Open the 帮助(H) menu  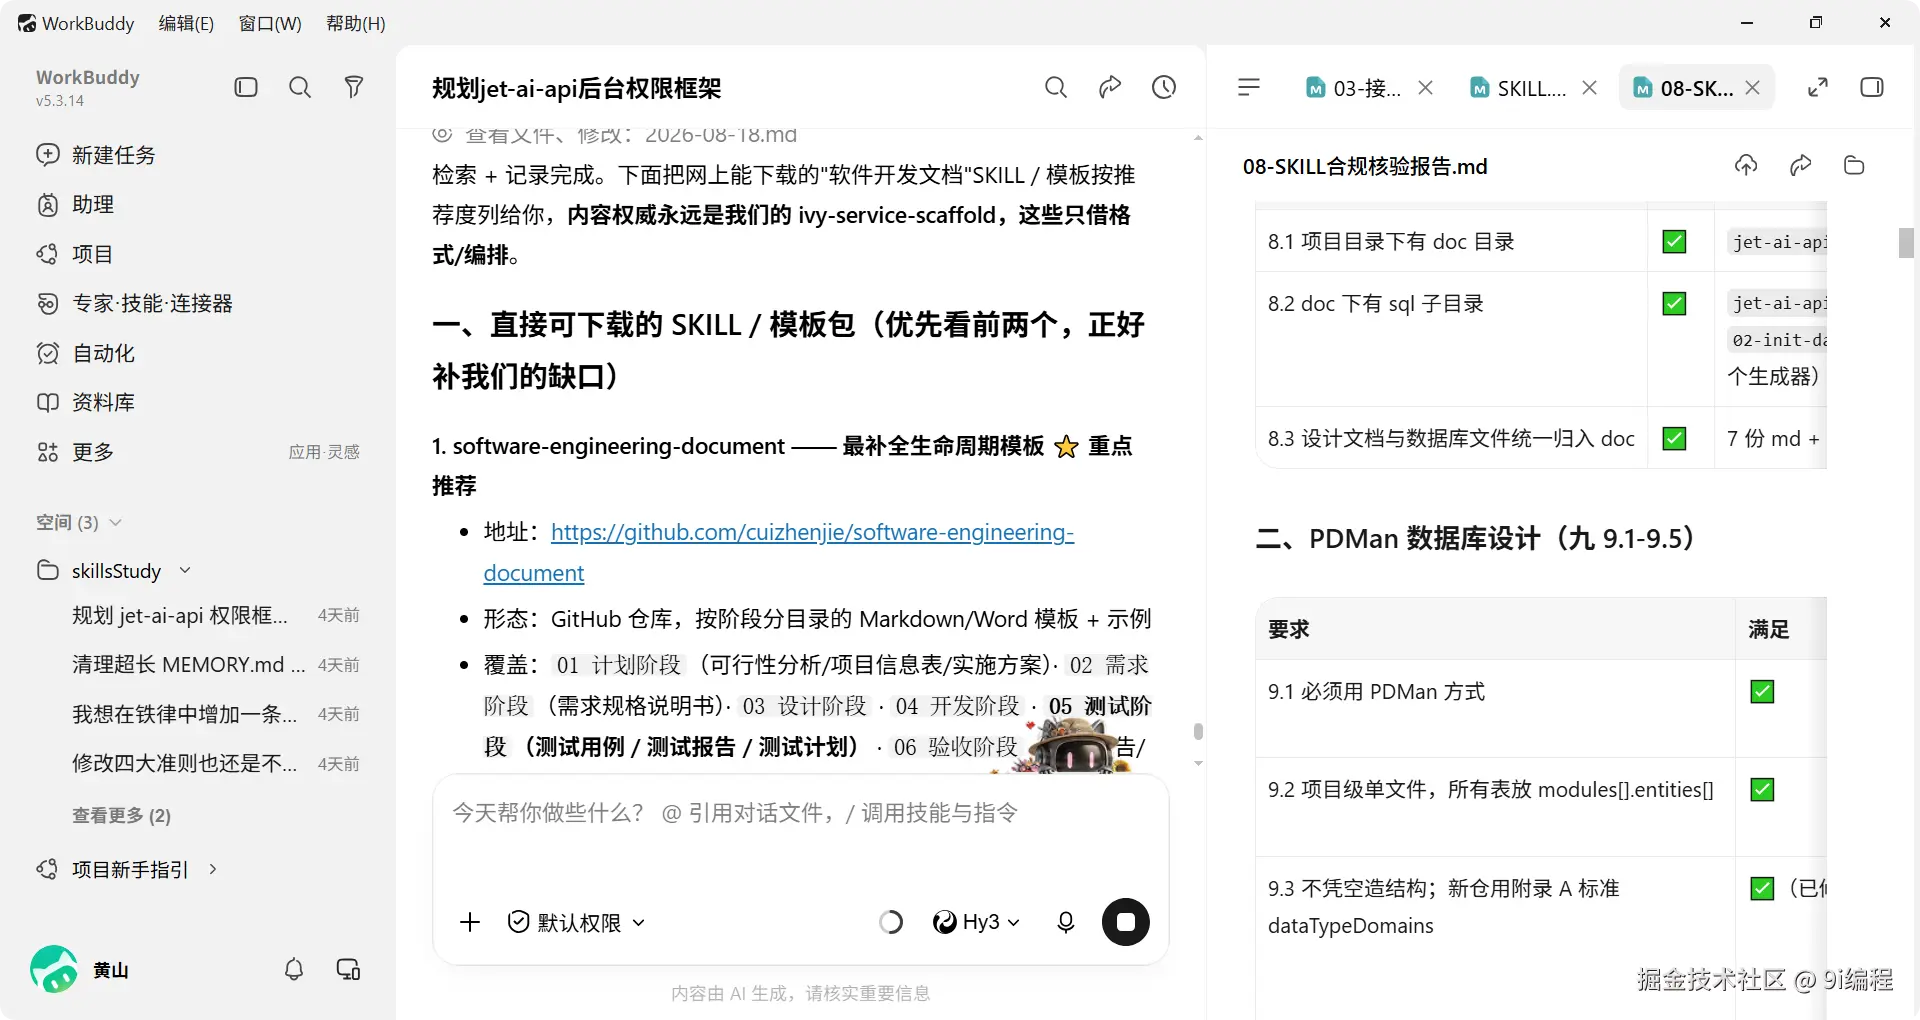(356, 23)
